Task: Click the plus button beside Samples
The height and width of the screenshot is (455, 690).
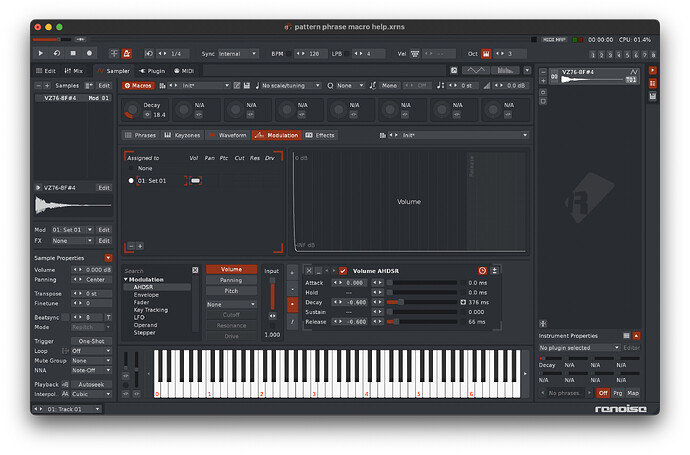Action: (x=47, y=85)
